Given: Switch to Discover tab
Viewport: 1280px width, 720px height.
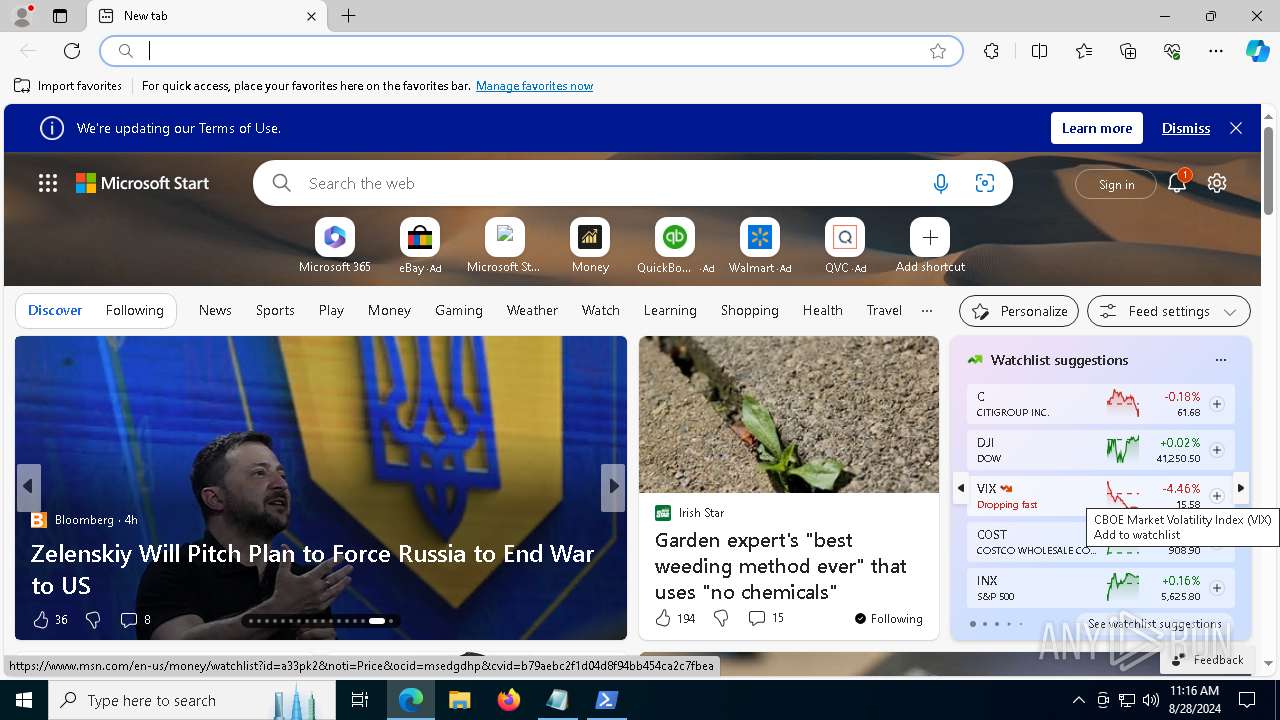Looking at the screenshot, I should click(x=55, y=310).
